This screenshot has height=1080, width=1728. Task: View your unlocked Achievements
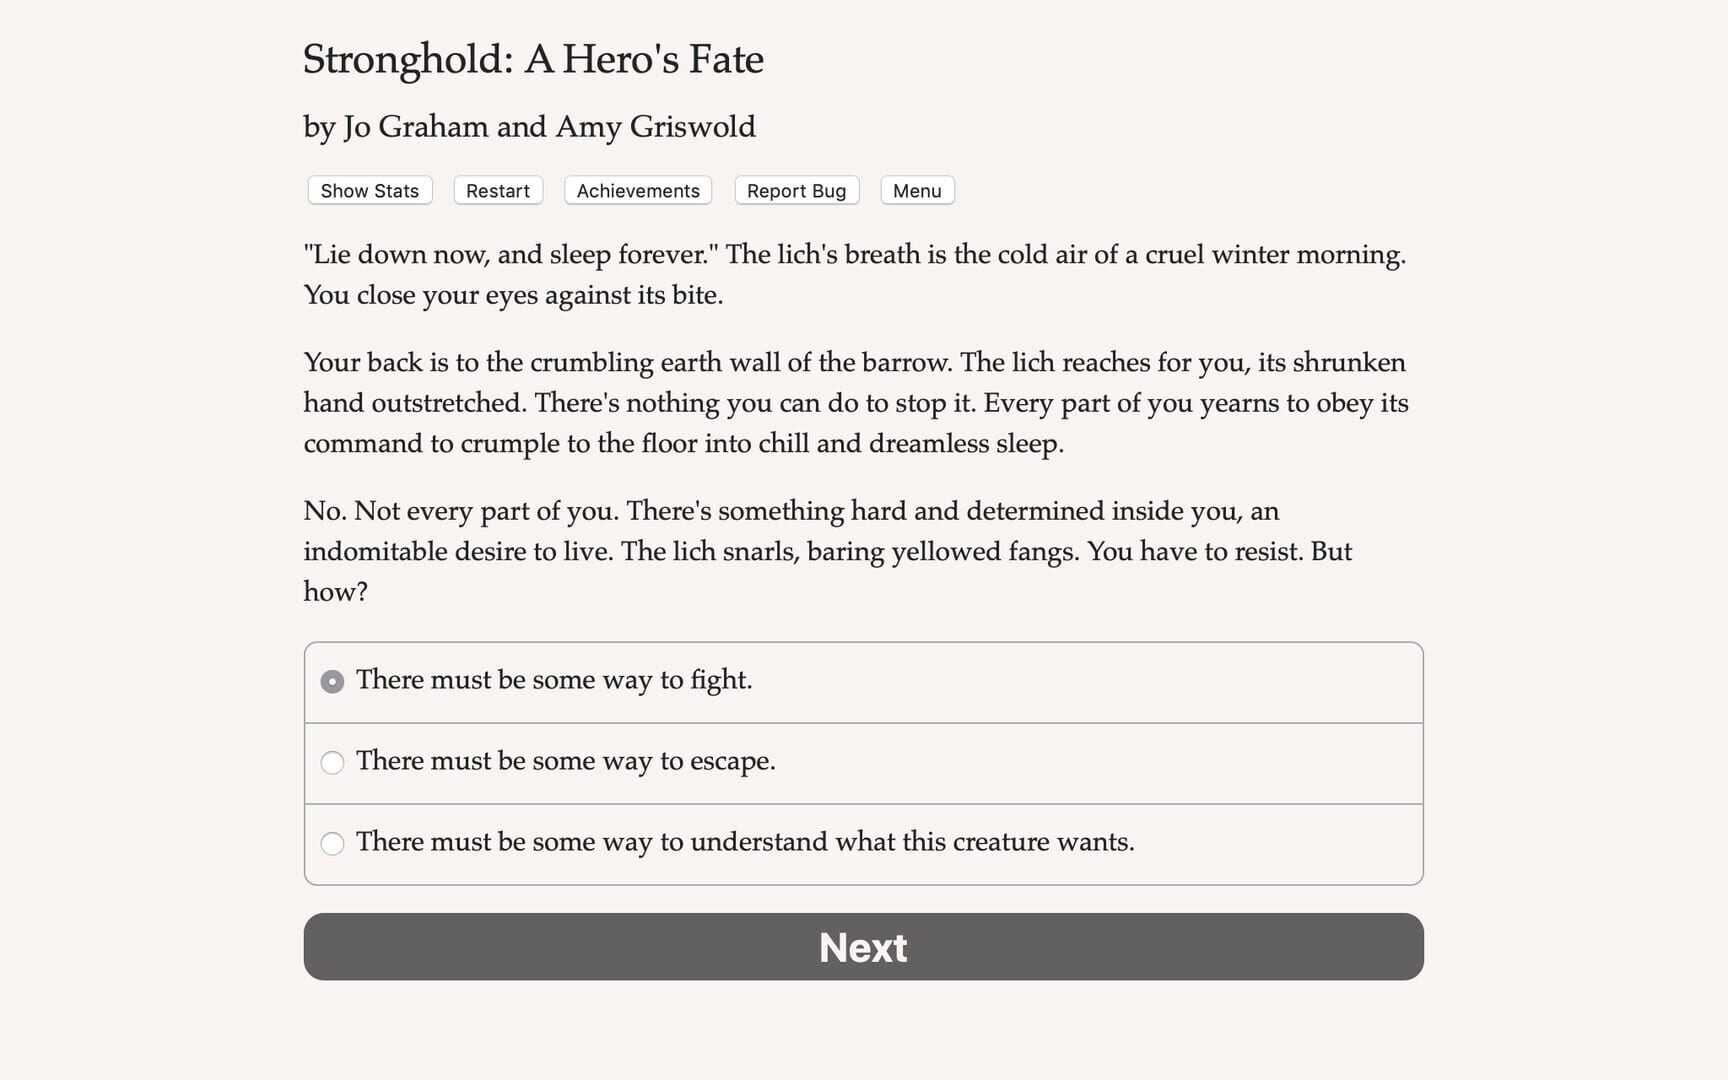pyautogui.click(x=637, y=190)
